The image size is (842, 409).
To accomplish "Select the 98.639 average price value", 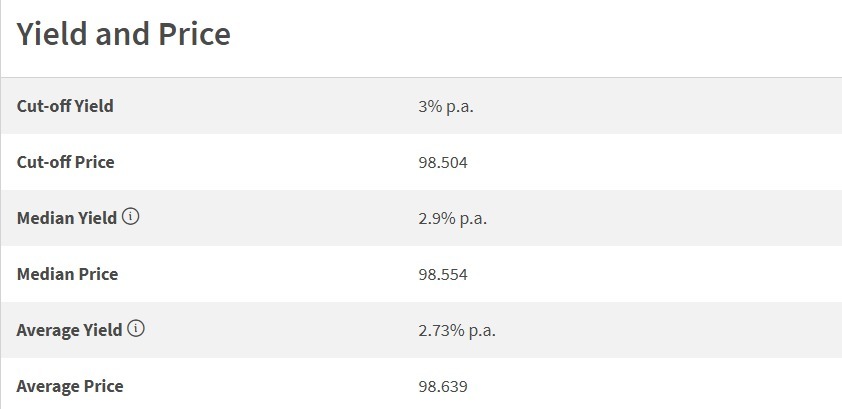I will pyautogui.click(x=443, y=386).
